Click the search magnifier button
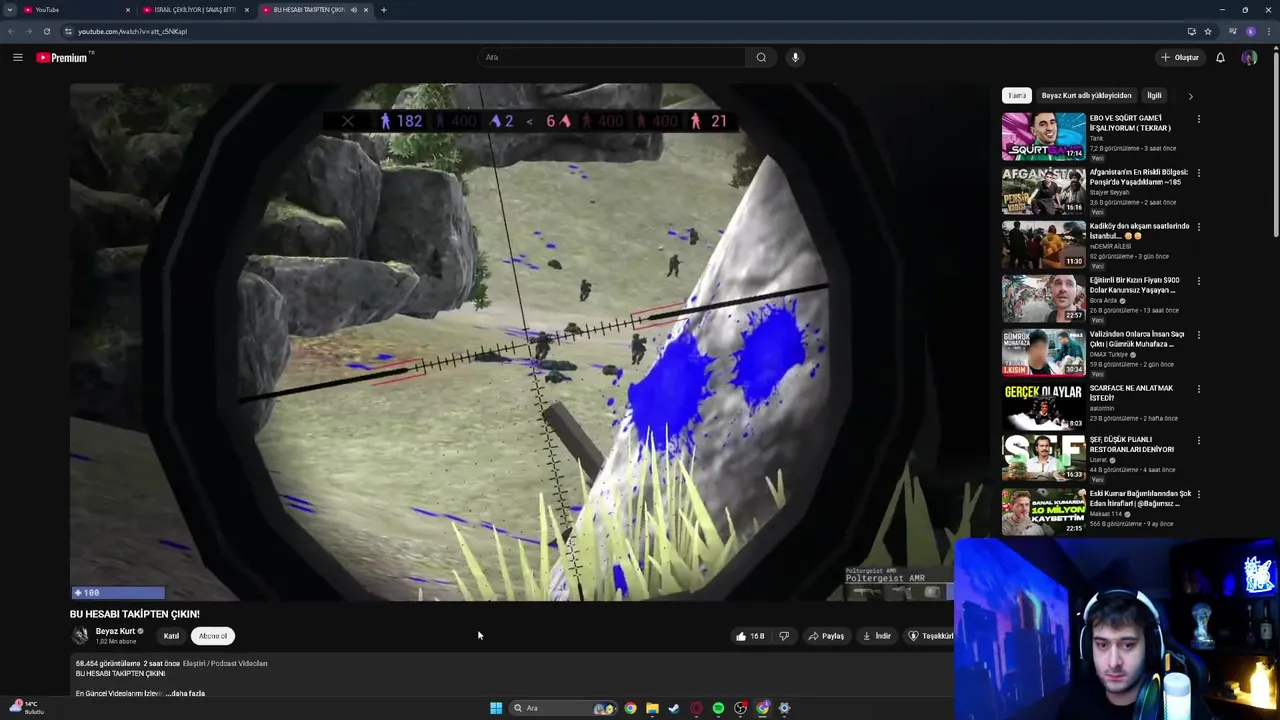 [x=761, y=57]
